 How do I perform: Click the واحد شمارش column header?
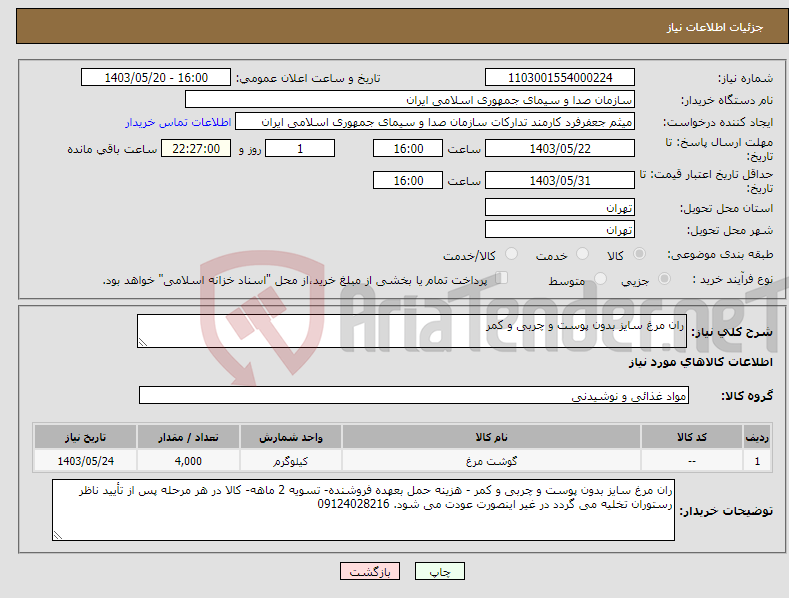pos(291,437)
